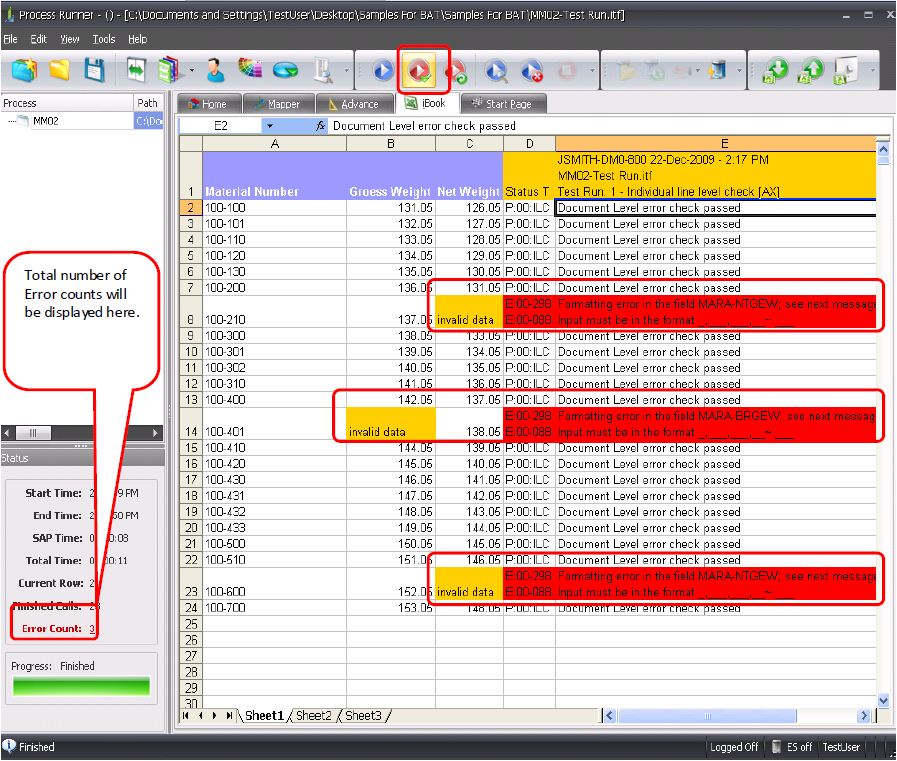
Task: Switch to the Mapper tab
Action: 276,104
